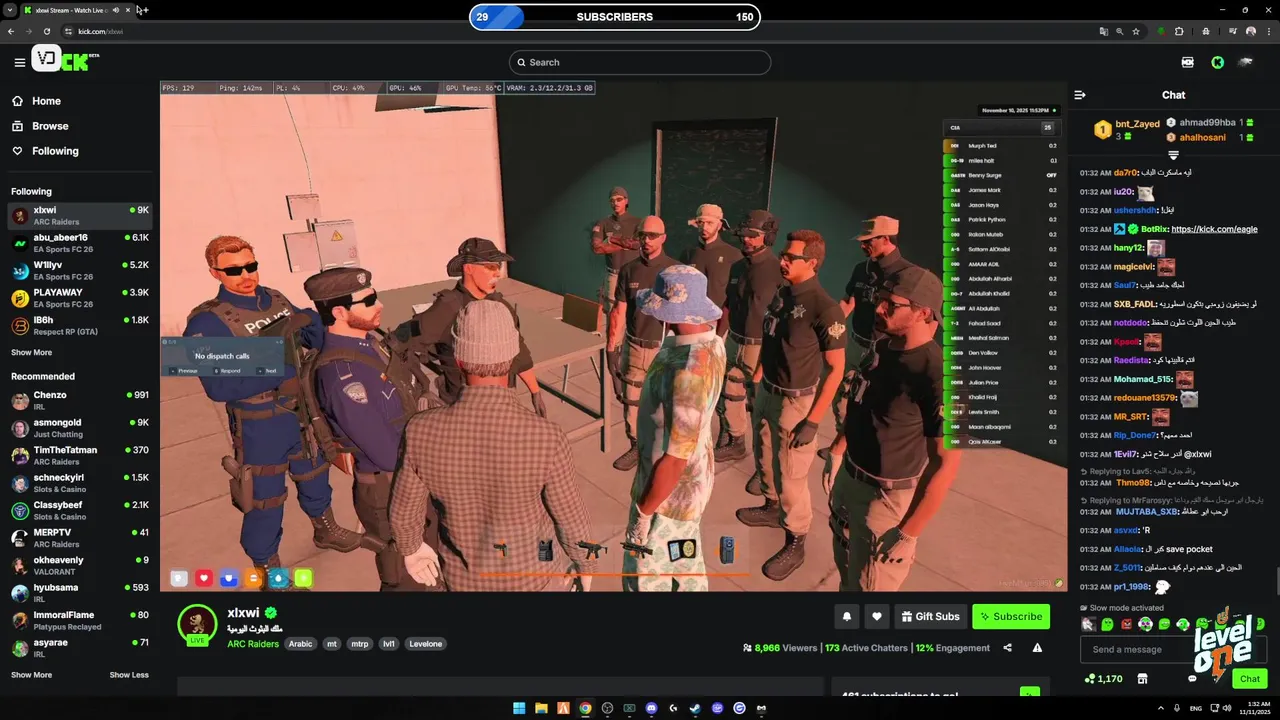Screen dimensions: 1280x720
Task: Open the kick.com/eagle link in chat
Action: [x=1214, y=229]
